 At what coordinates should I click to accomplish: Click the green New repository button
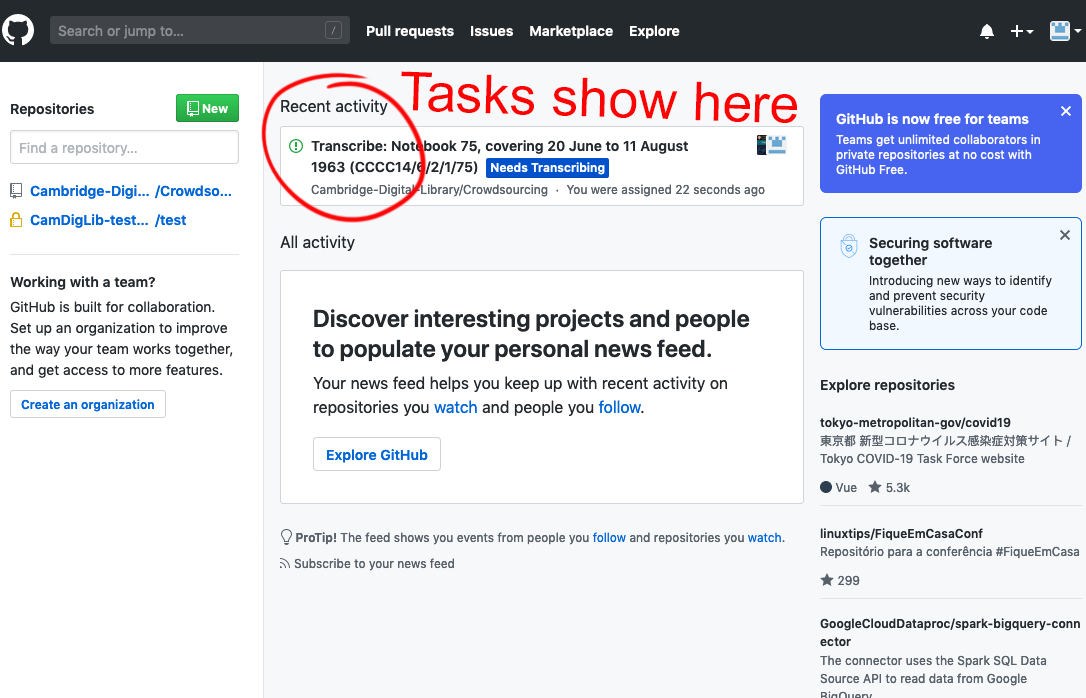[207, 108]
